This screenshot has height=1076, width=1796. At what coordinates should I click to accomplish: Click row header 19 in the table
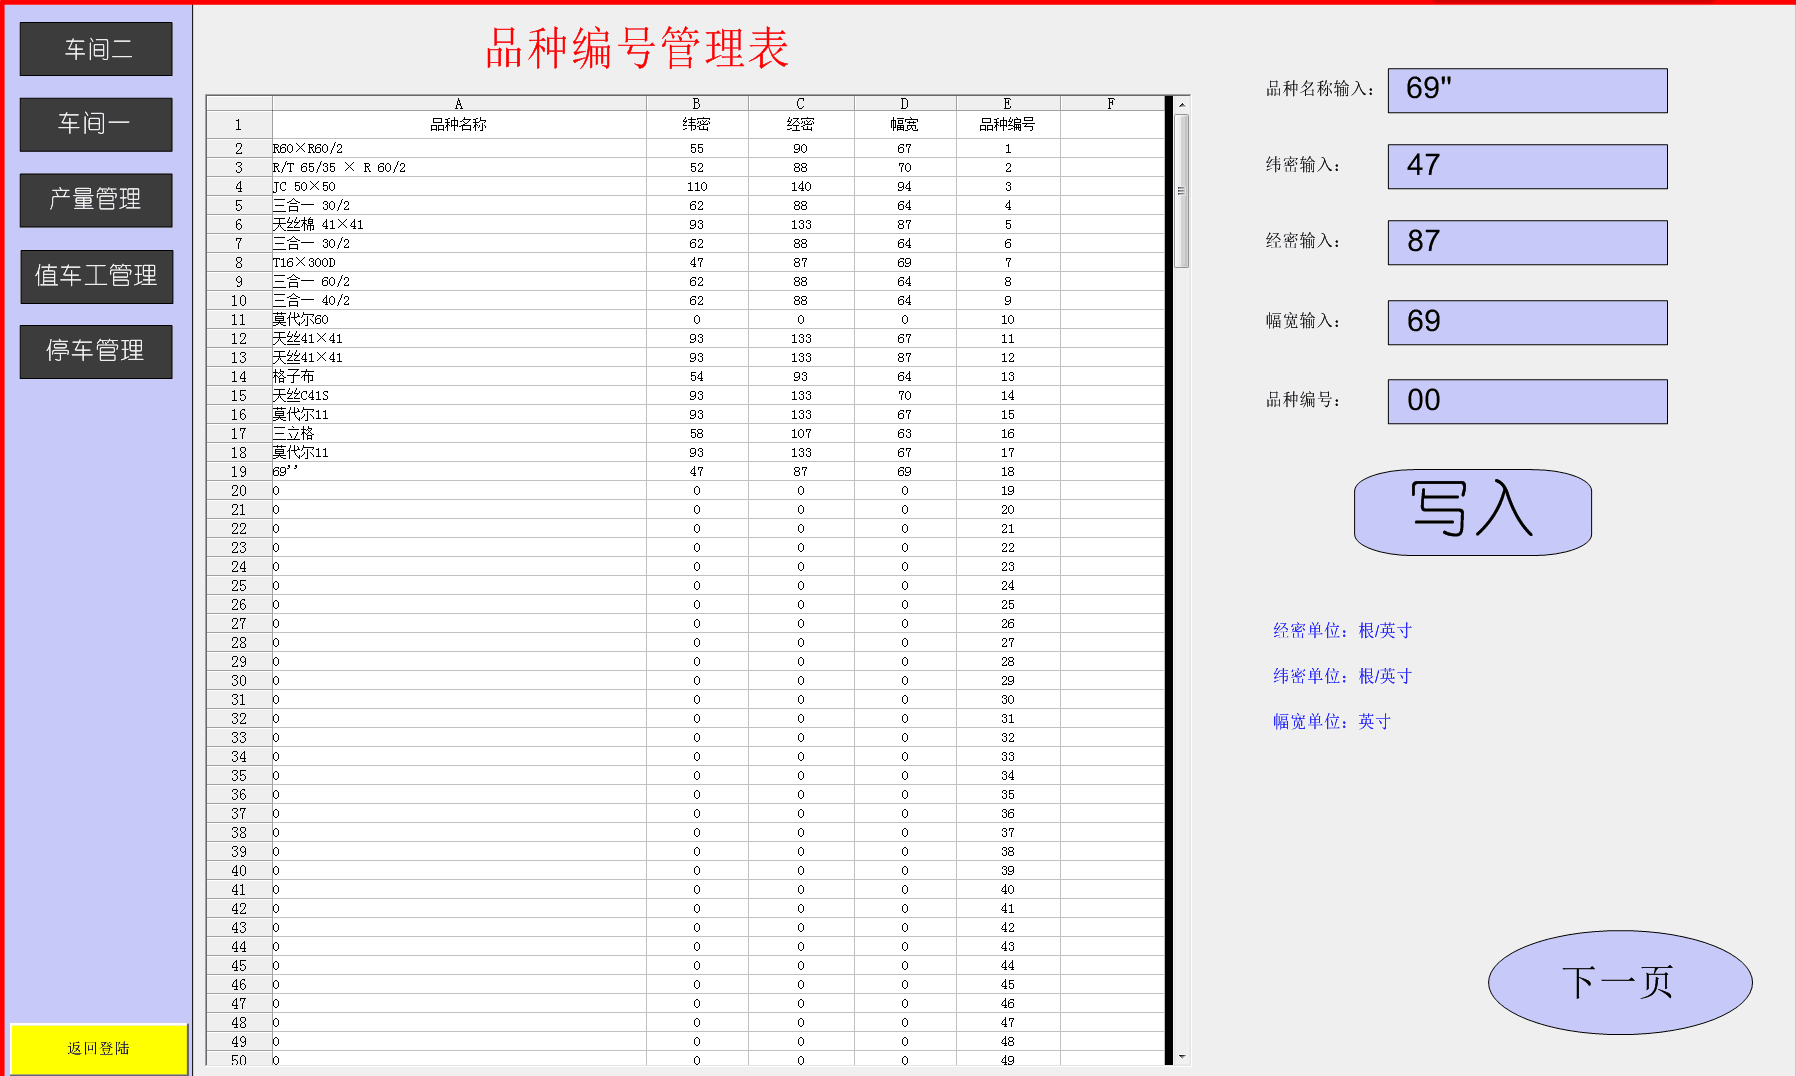[x=239, y=472]
